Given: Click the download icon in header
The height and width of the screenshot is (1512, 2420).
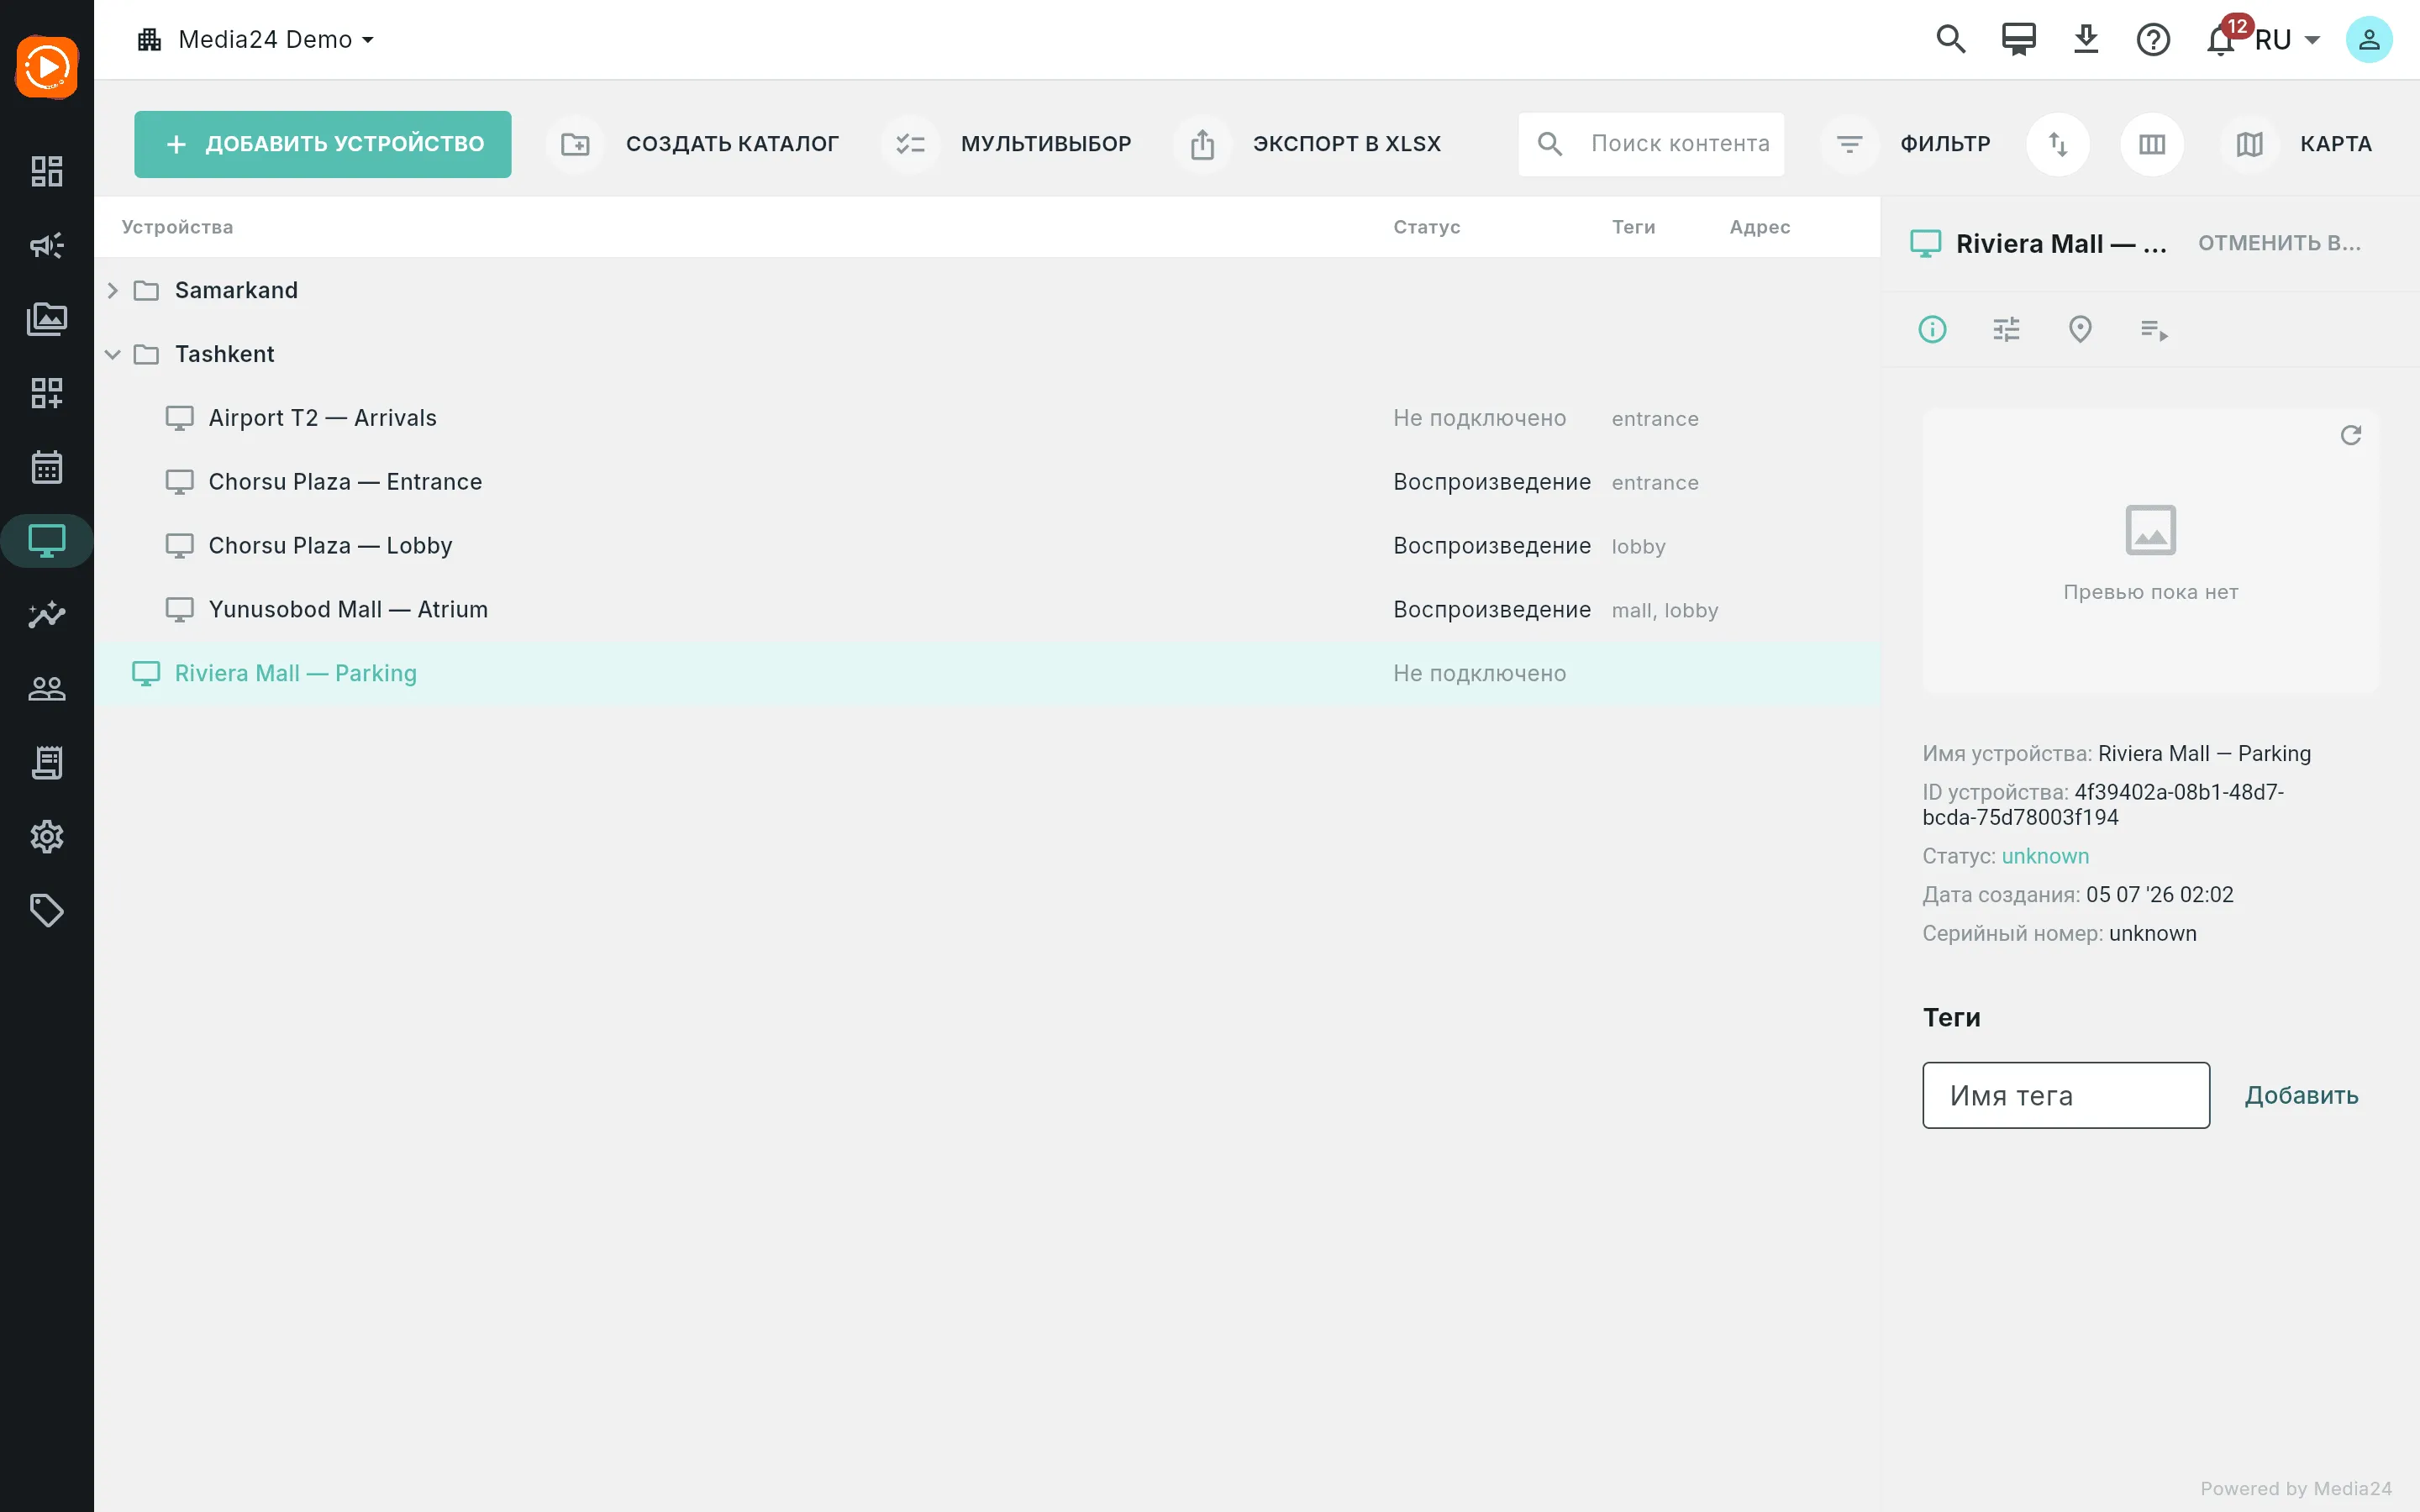Looking at the screenshot, I should coord(2086,40).
